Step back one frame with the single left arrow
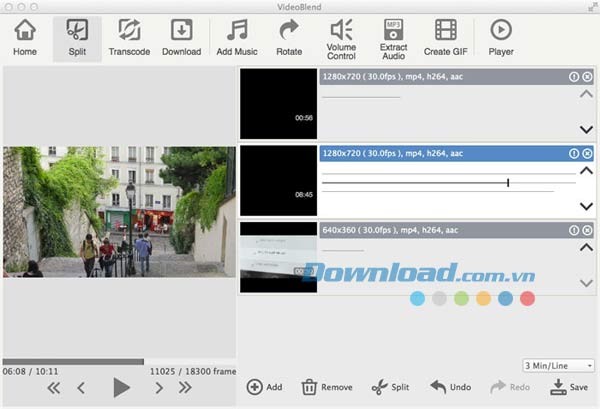The height and width of the screenshot is (409, 600). tap(81, 388)
